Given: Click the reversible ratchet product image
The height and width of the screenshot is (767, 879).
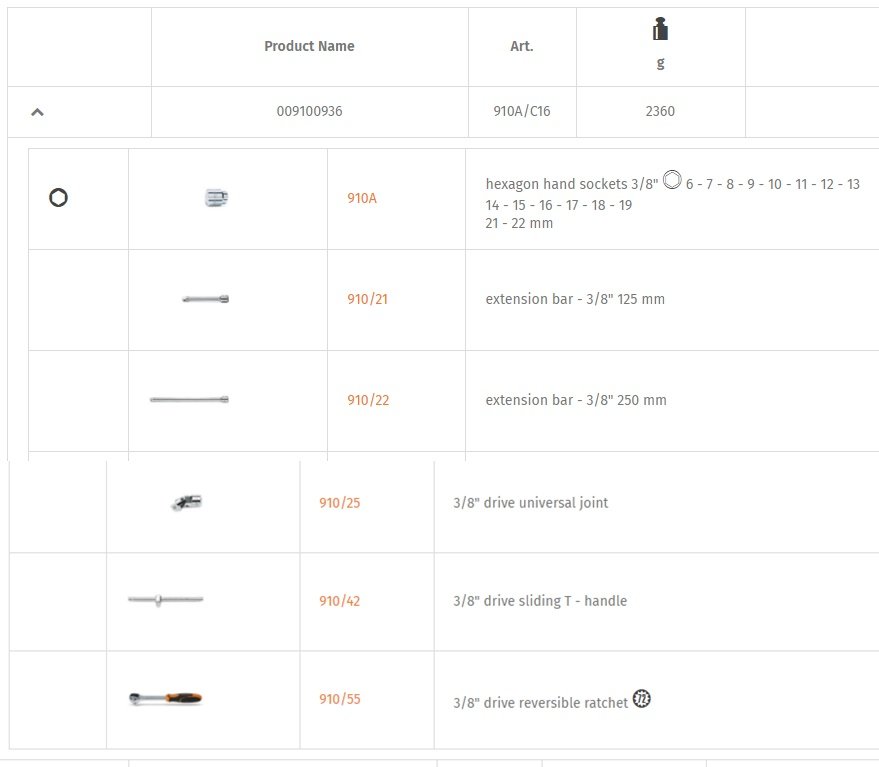Looking at the screenshot, I should pos(165,699).
